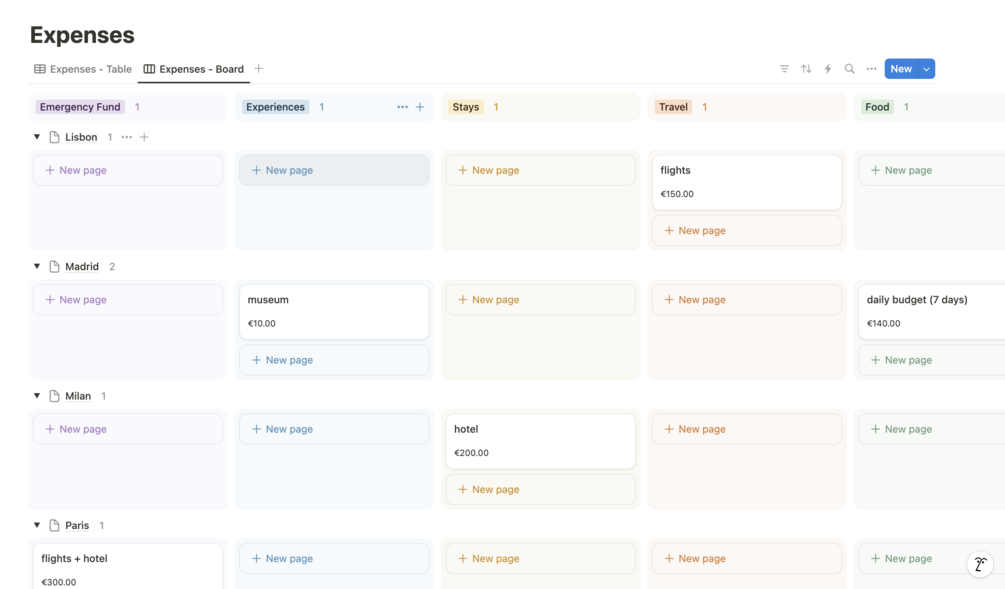Viewport: 1005px width, 589px height.
Task: Add new page in Lisbon Emergency Fund
Action: click(x=128, y=170)
